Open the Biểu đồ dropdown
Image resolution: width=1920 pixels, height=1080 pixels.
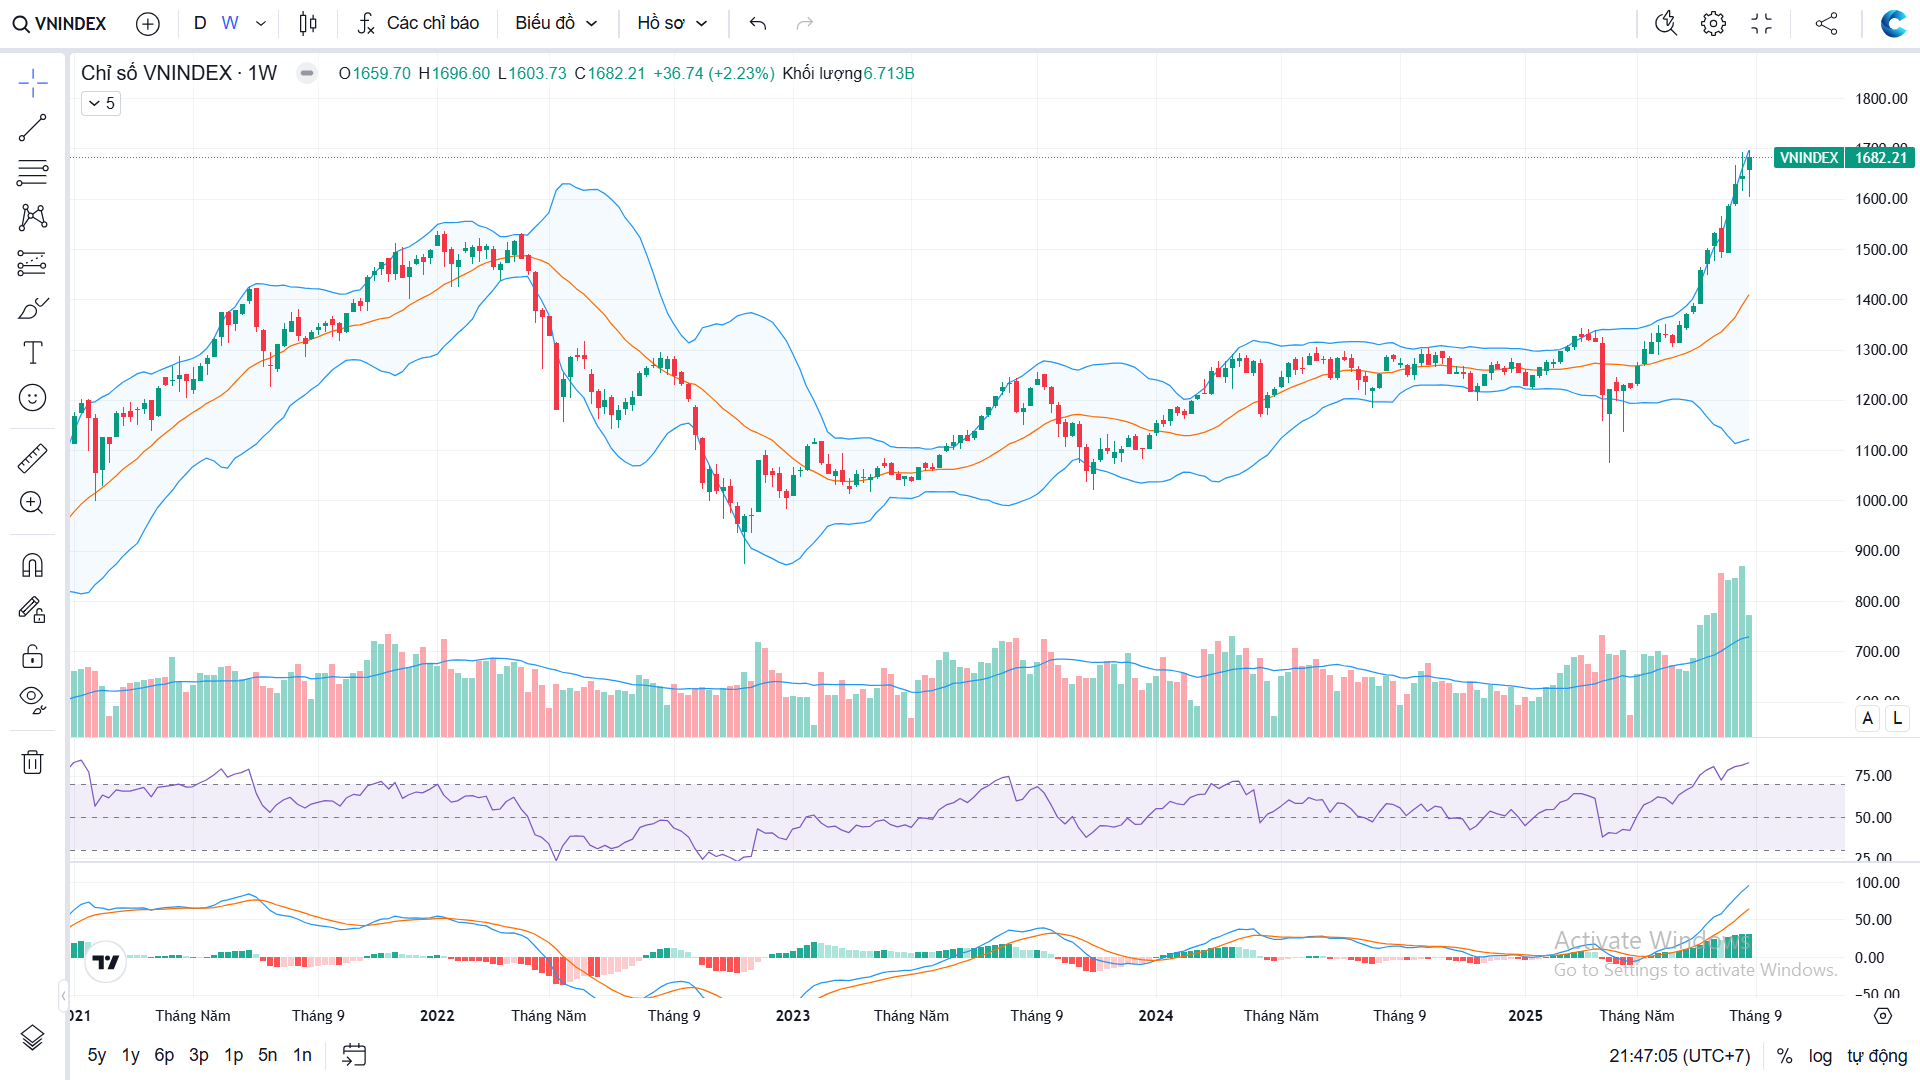click(x=556, y=23)
